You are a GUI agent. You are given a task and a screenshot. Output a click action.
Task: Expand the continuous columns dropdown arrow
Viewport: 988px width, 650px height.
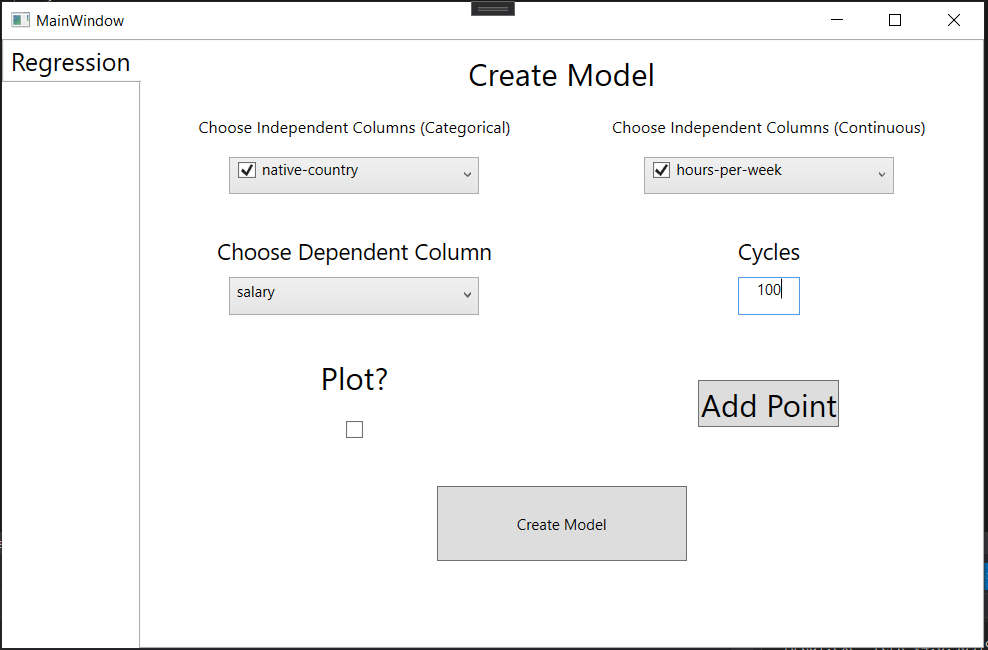pyautogui.click(x=881, y=175)
